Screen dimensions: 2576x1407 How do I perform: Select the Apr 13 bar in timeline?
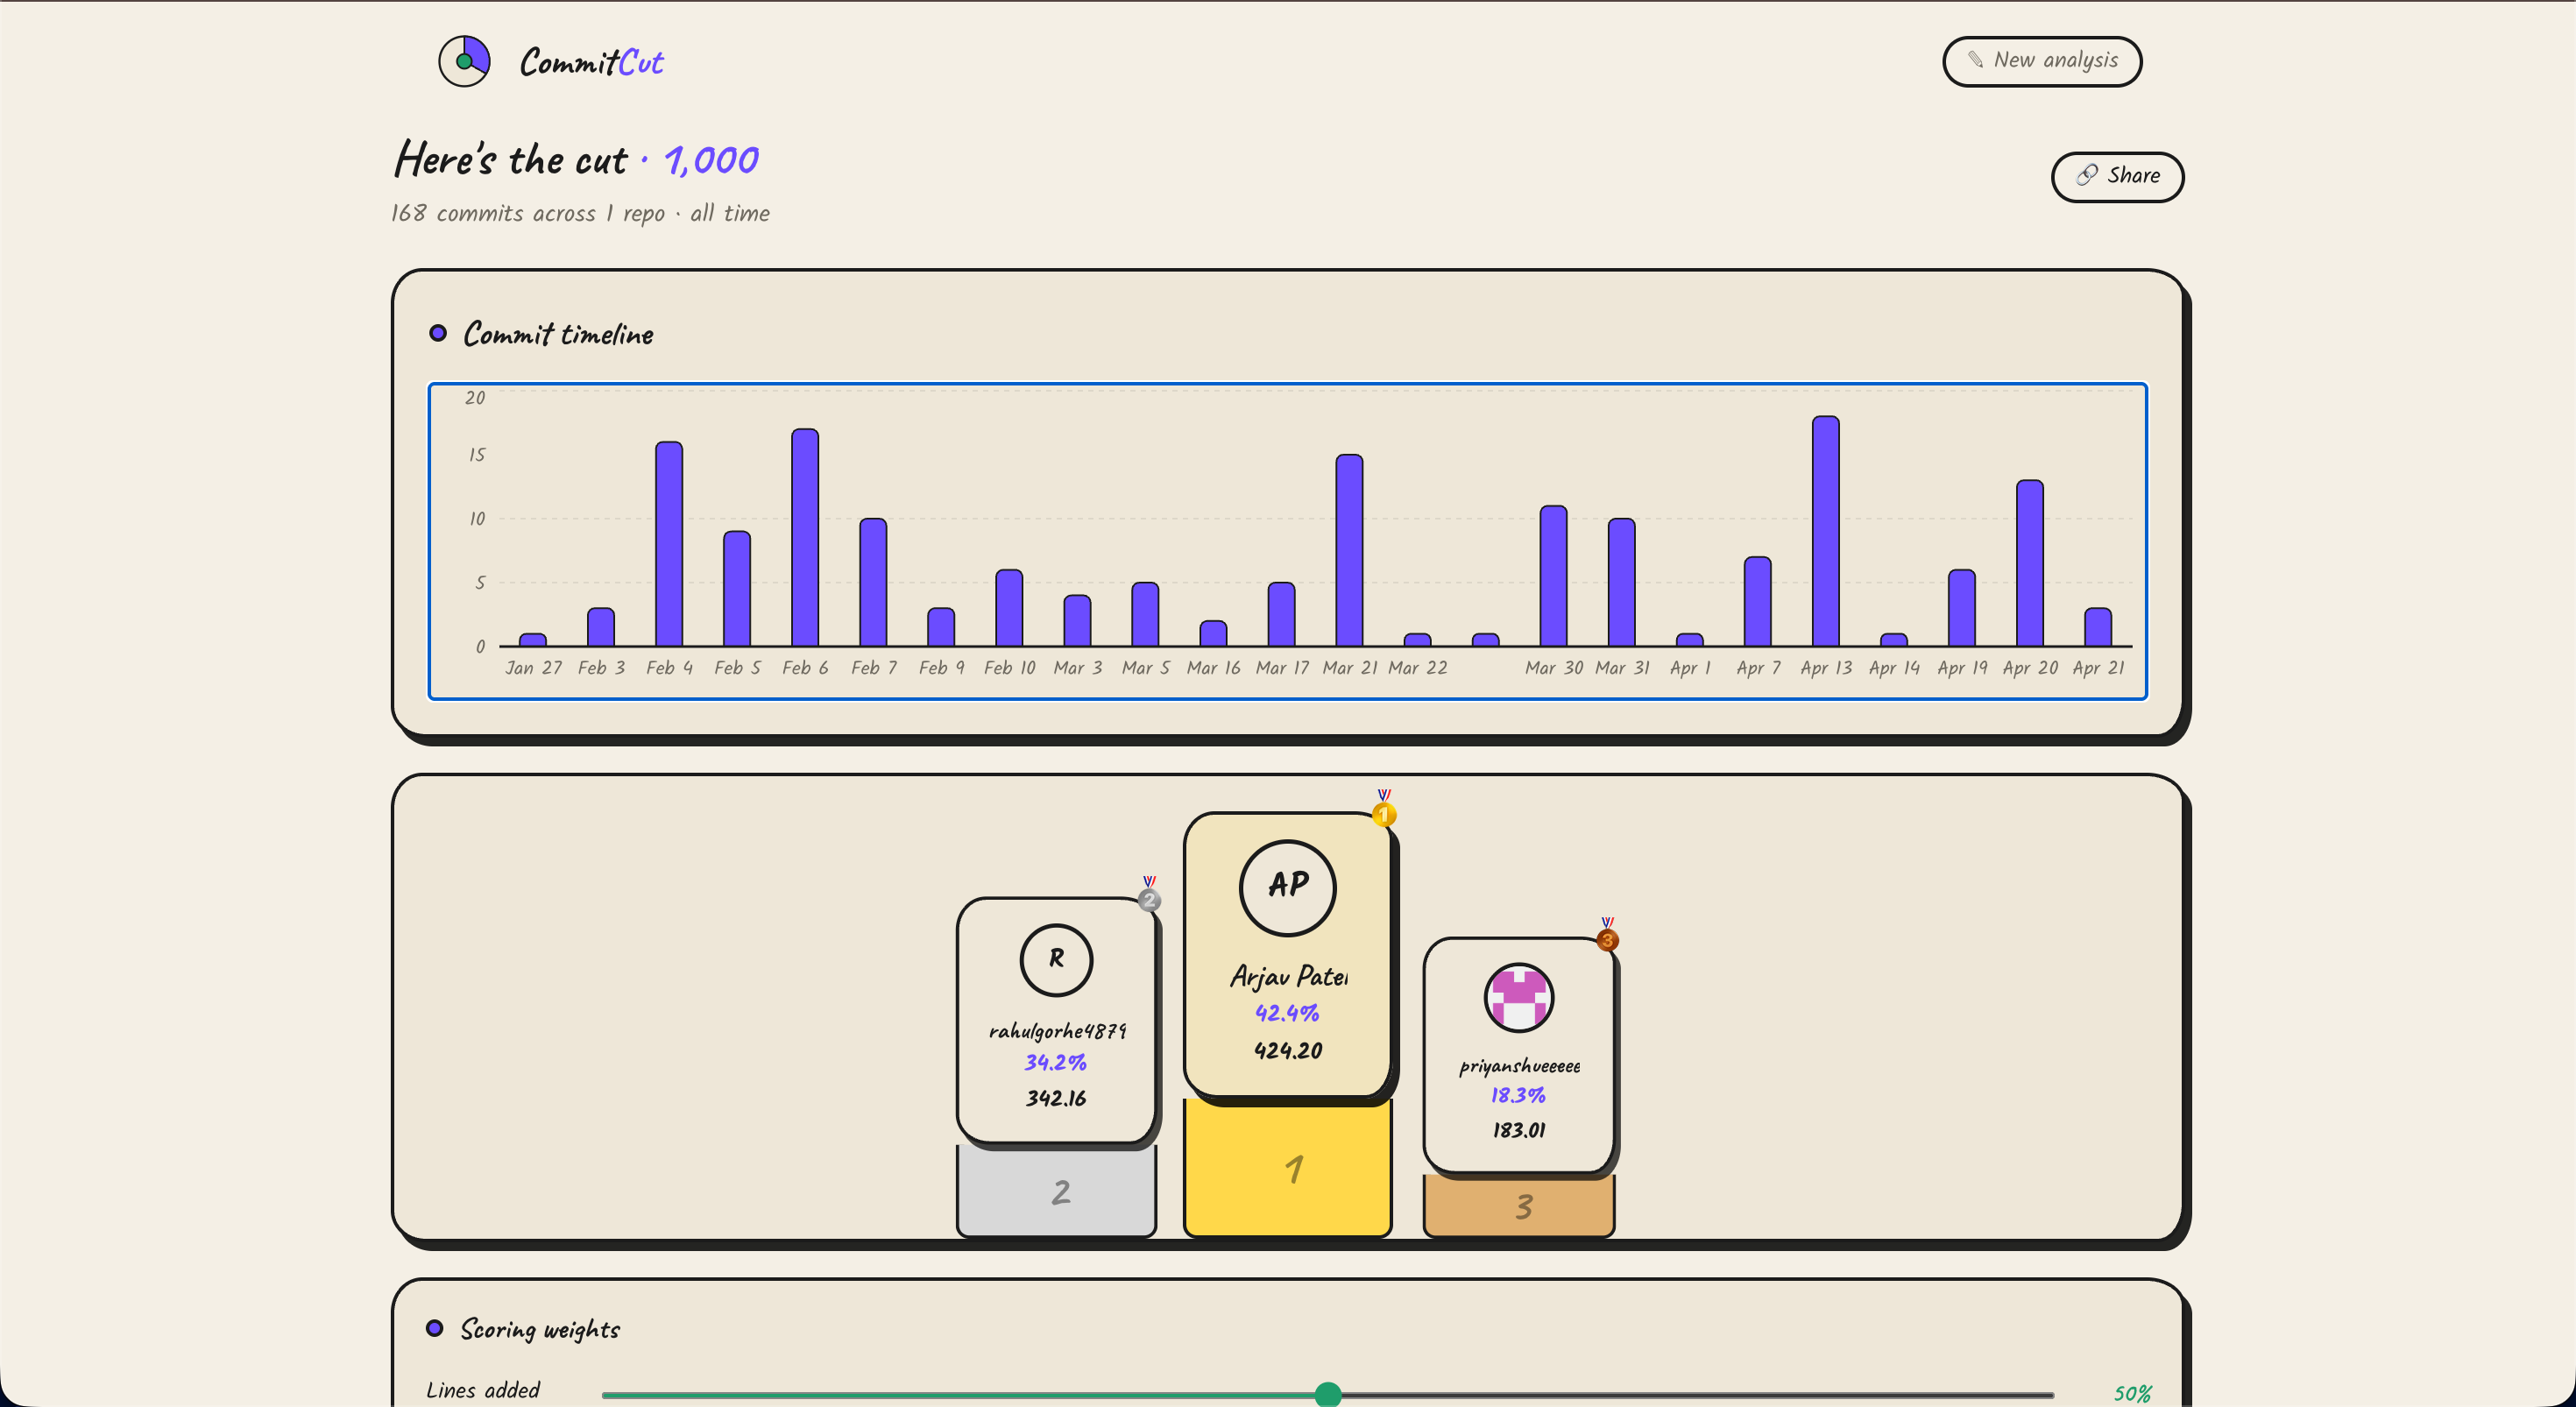tap(1825, 531)
